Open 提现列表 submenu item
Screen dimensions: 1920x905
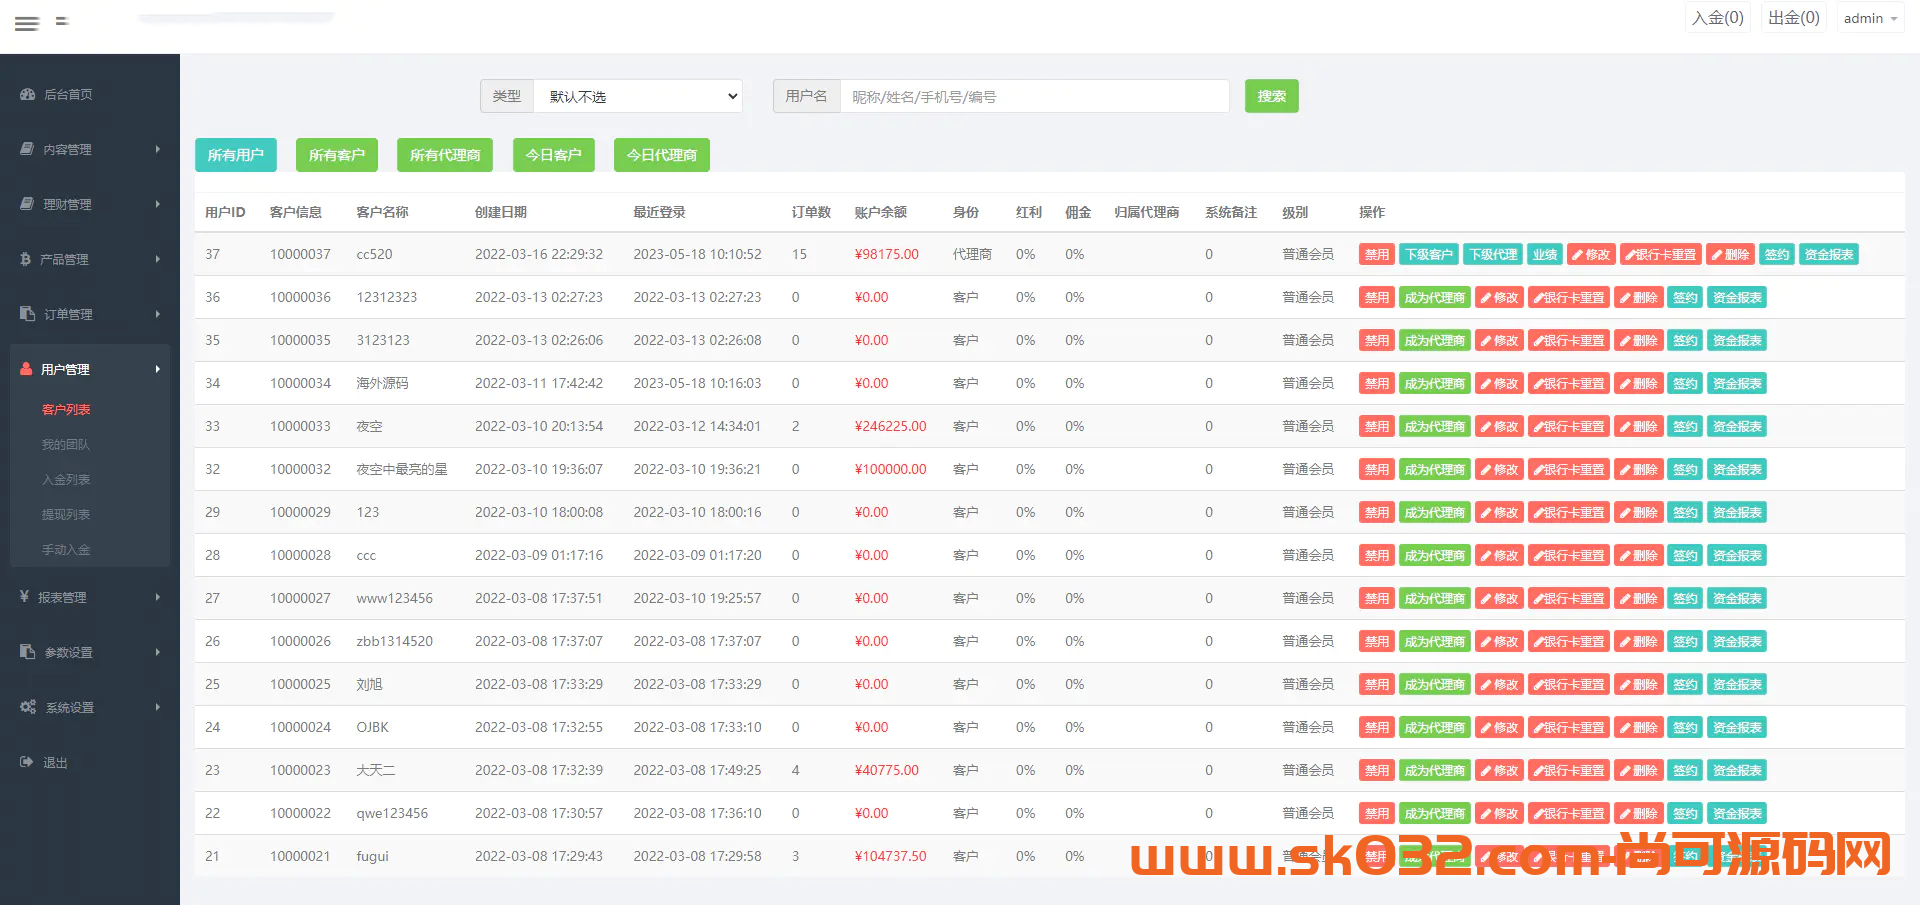coord(66,514)
